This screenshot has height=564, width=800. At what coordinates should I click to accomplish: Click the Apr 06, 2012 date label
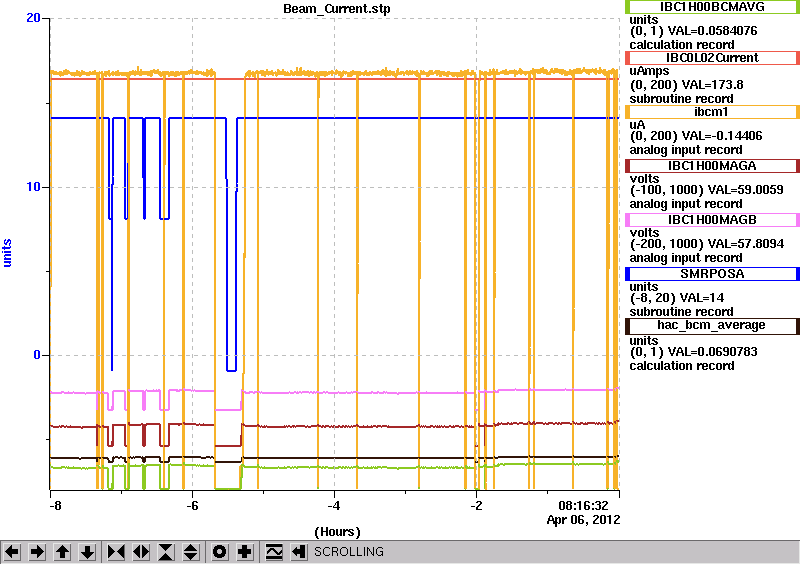(583, 520)
